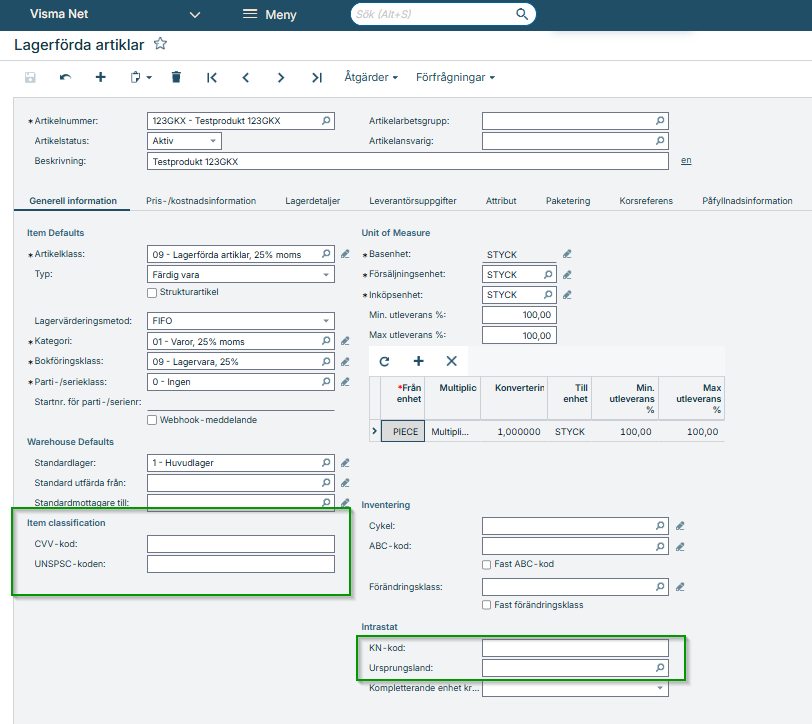Open the Åtgärder dropdown menu
Image resolution: width=812 pixels, height=724 pixels.
tap(370, 77)
